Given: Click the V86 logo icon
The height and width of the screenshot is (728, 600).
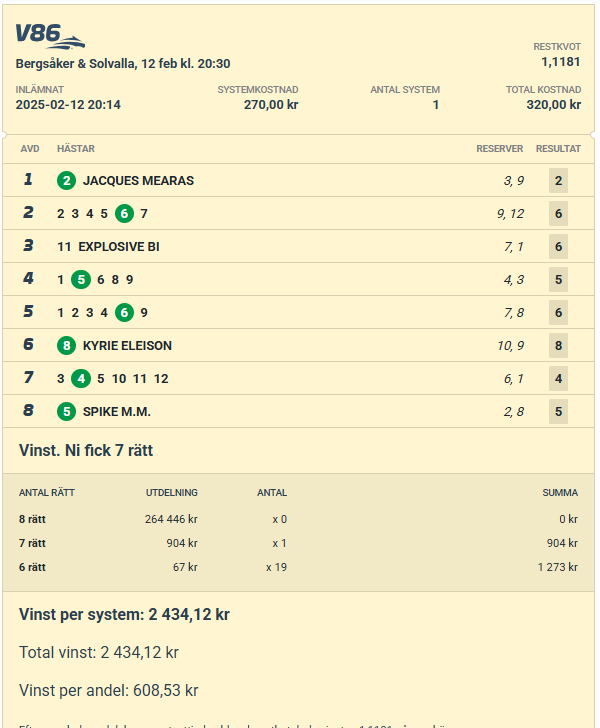Looking at the screenshot, I should pyautogui.click(x=50, y=36).
